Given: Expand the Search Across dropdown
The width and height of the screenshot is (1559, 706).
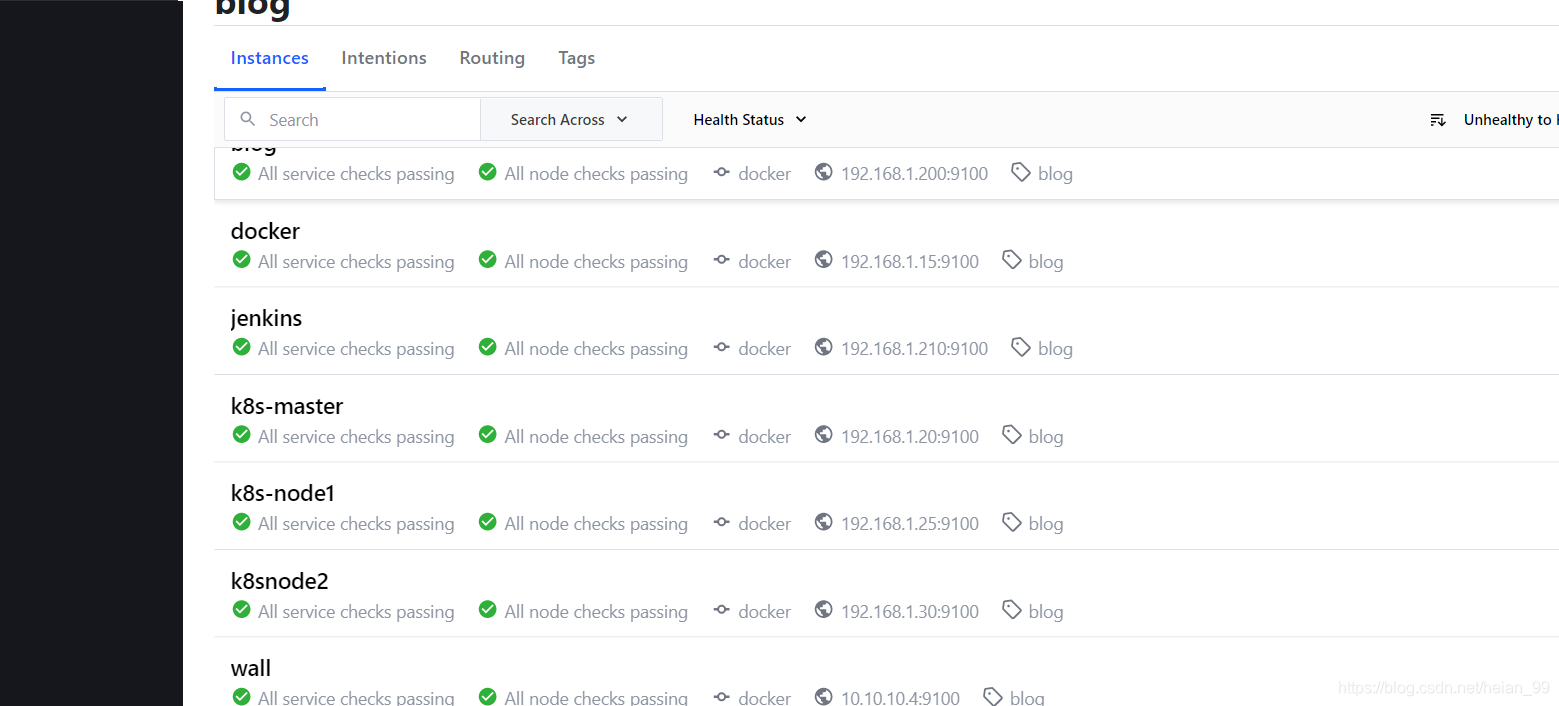Looking at the screenshot, I should [x=571, y=119].
